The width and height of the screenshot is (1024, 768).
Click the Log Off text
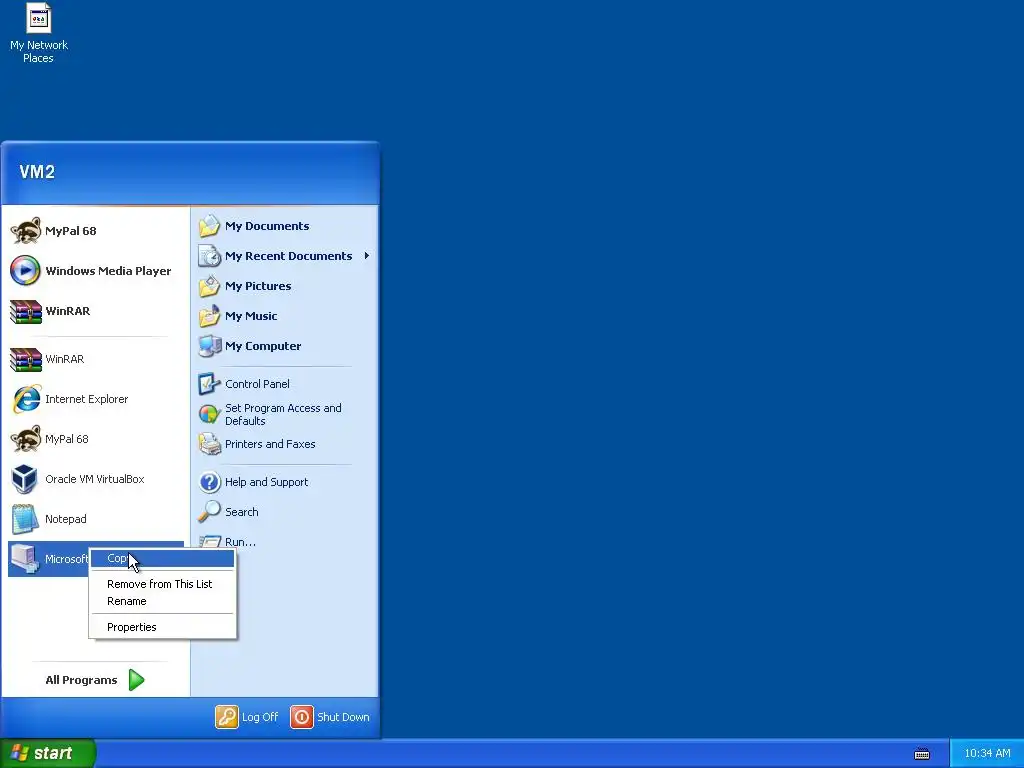point(260,717)
